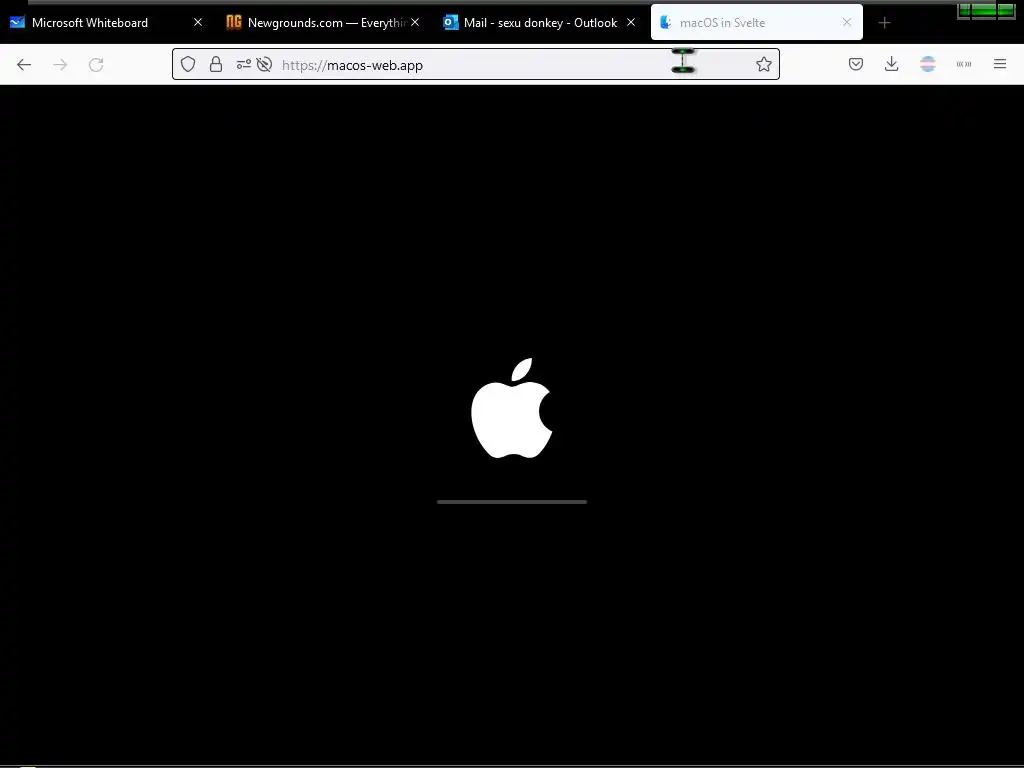Close the macOS in Svelte tab
Image resolution: width=1024 pixels, height=768 pixels.
847,22
